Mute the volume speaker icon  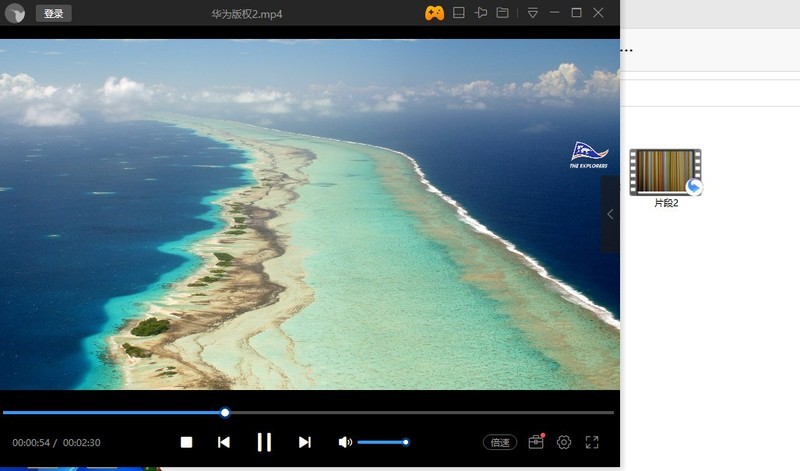(x=345, y=442)
